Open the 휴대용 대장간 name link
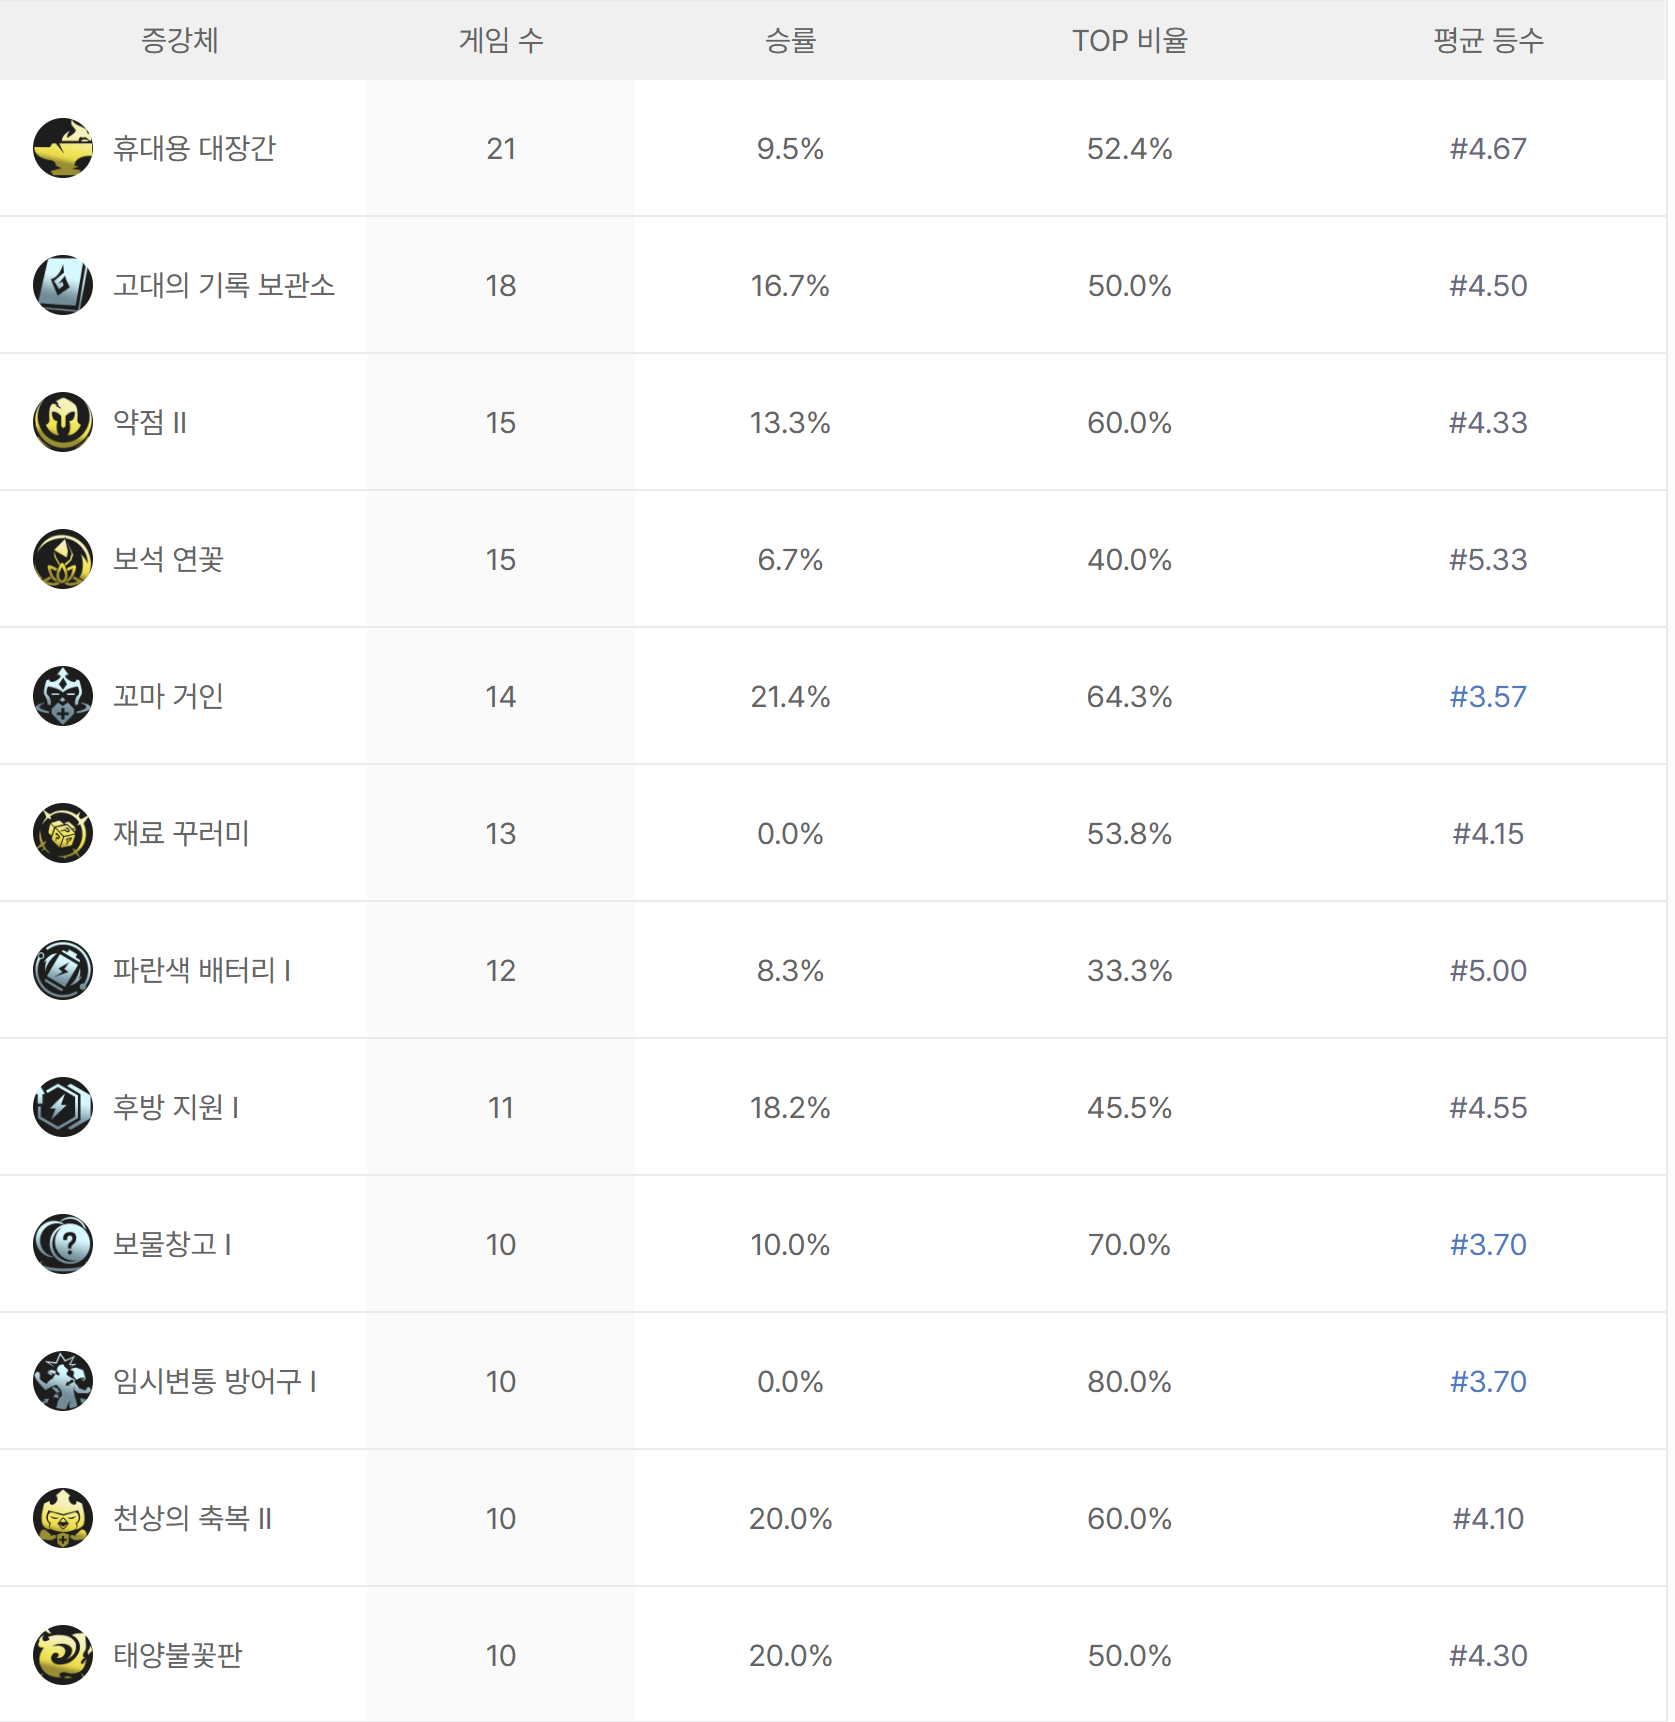Image resolution: width=1675 pixels, height=1722 pixels. (194, 148)
